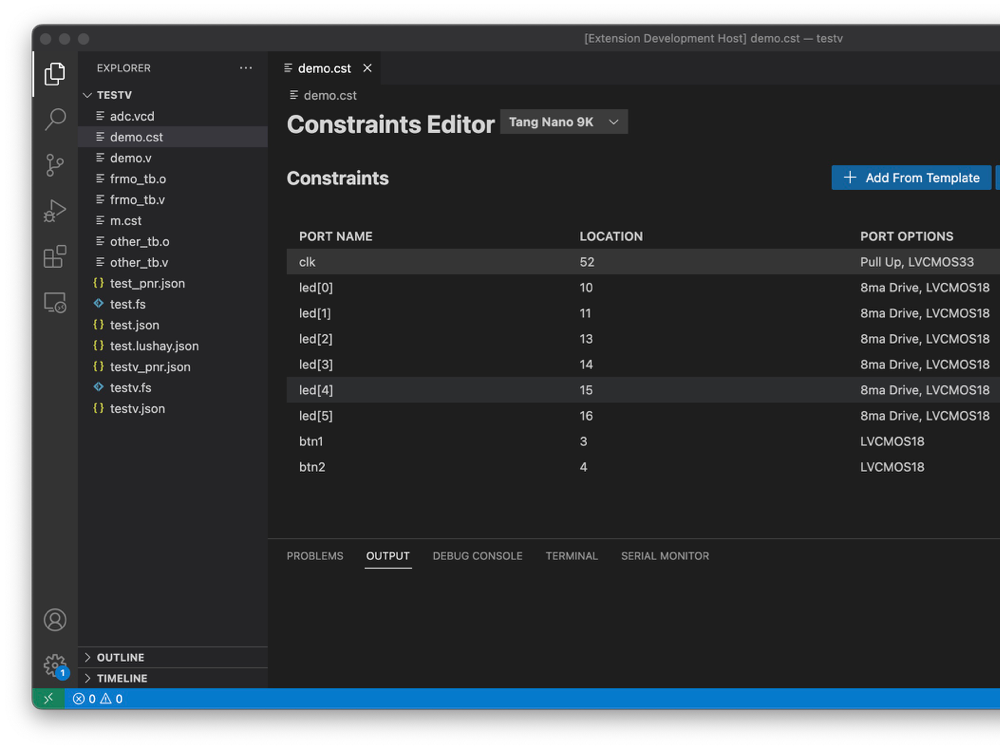This screenshot has height=750, width=1000.
Task: Select the led[4] constraint row
Action: tap(643, 390)
